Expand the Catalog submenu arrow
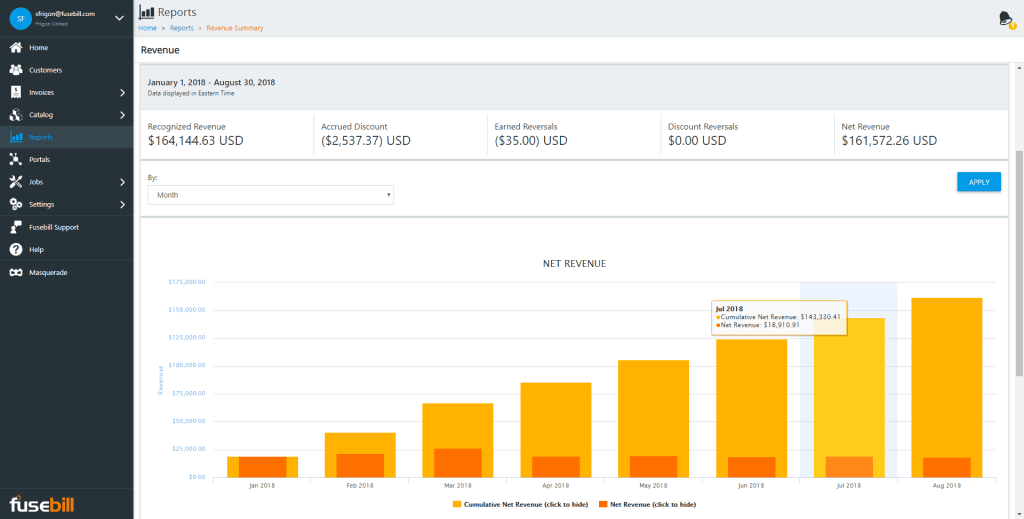 122,115
